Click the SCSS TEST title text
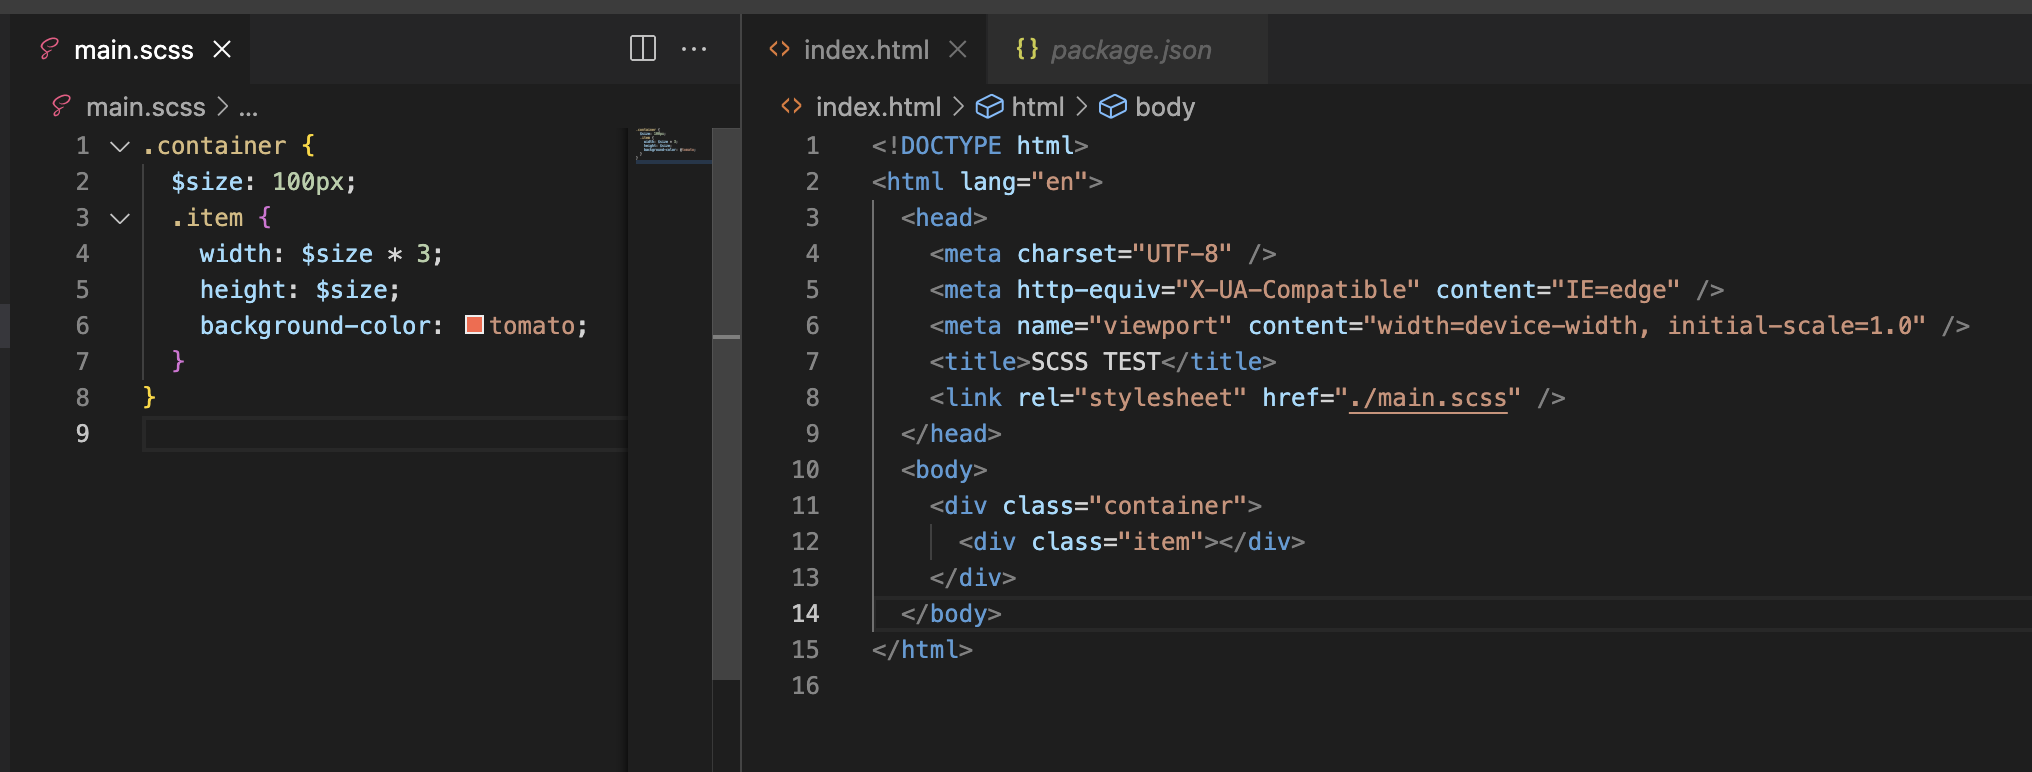Viewport: 2032px width, 772px height. 1095,362
